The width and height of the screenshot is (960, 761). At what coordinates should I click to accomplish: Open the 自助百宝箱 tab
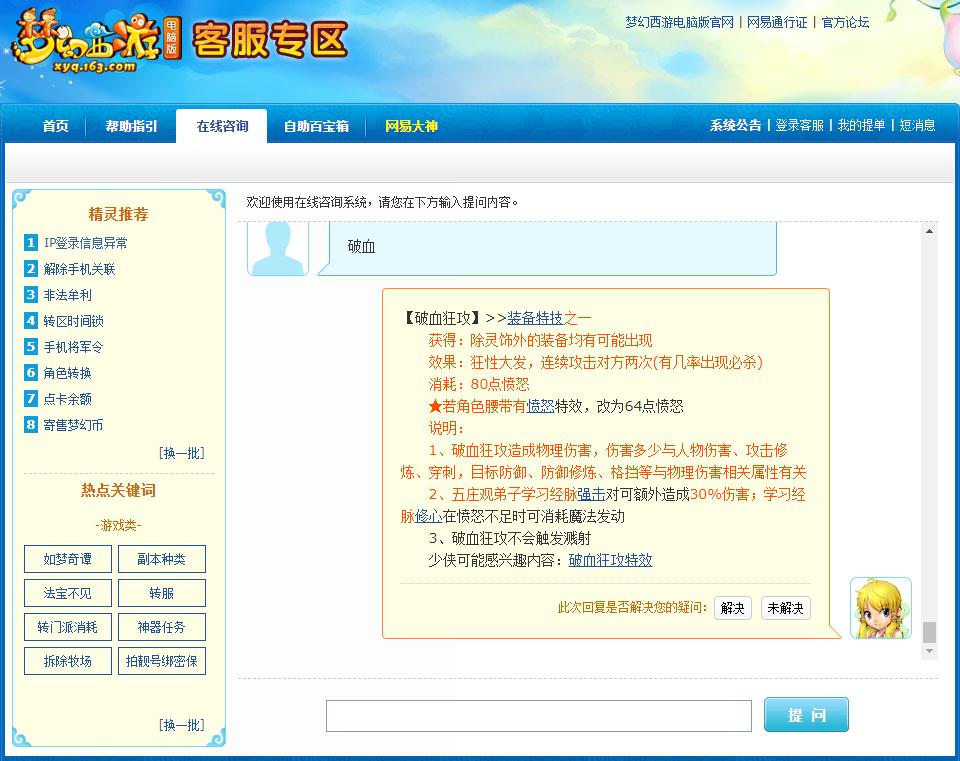click(316, 126)
